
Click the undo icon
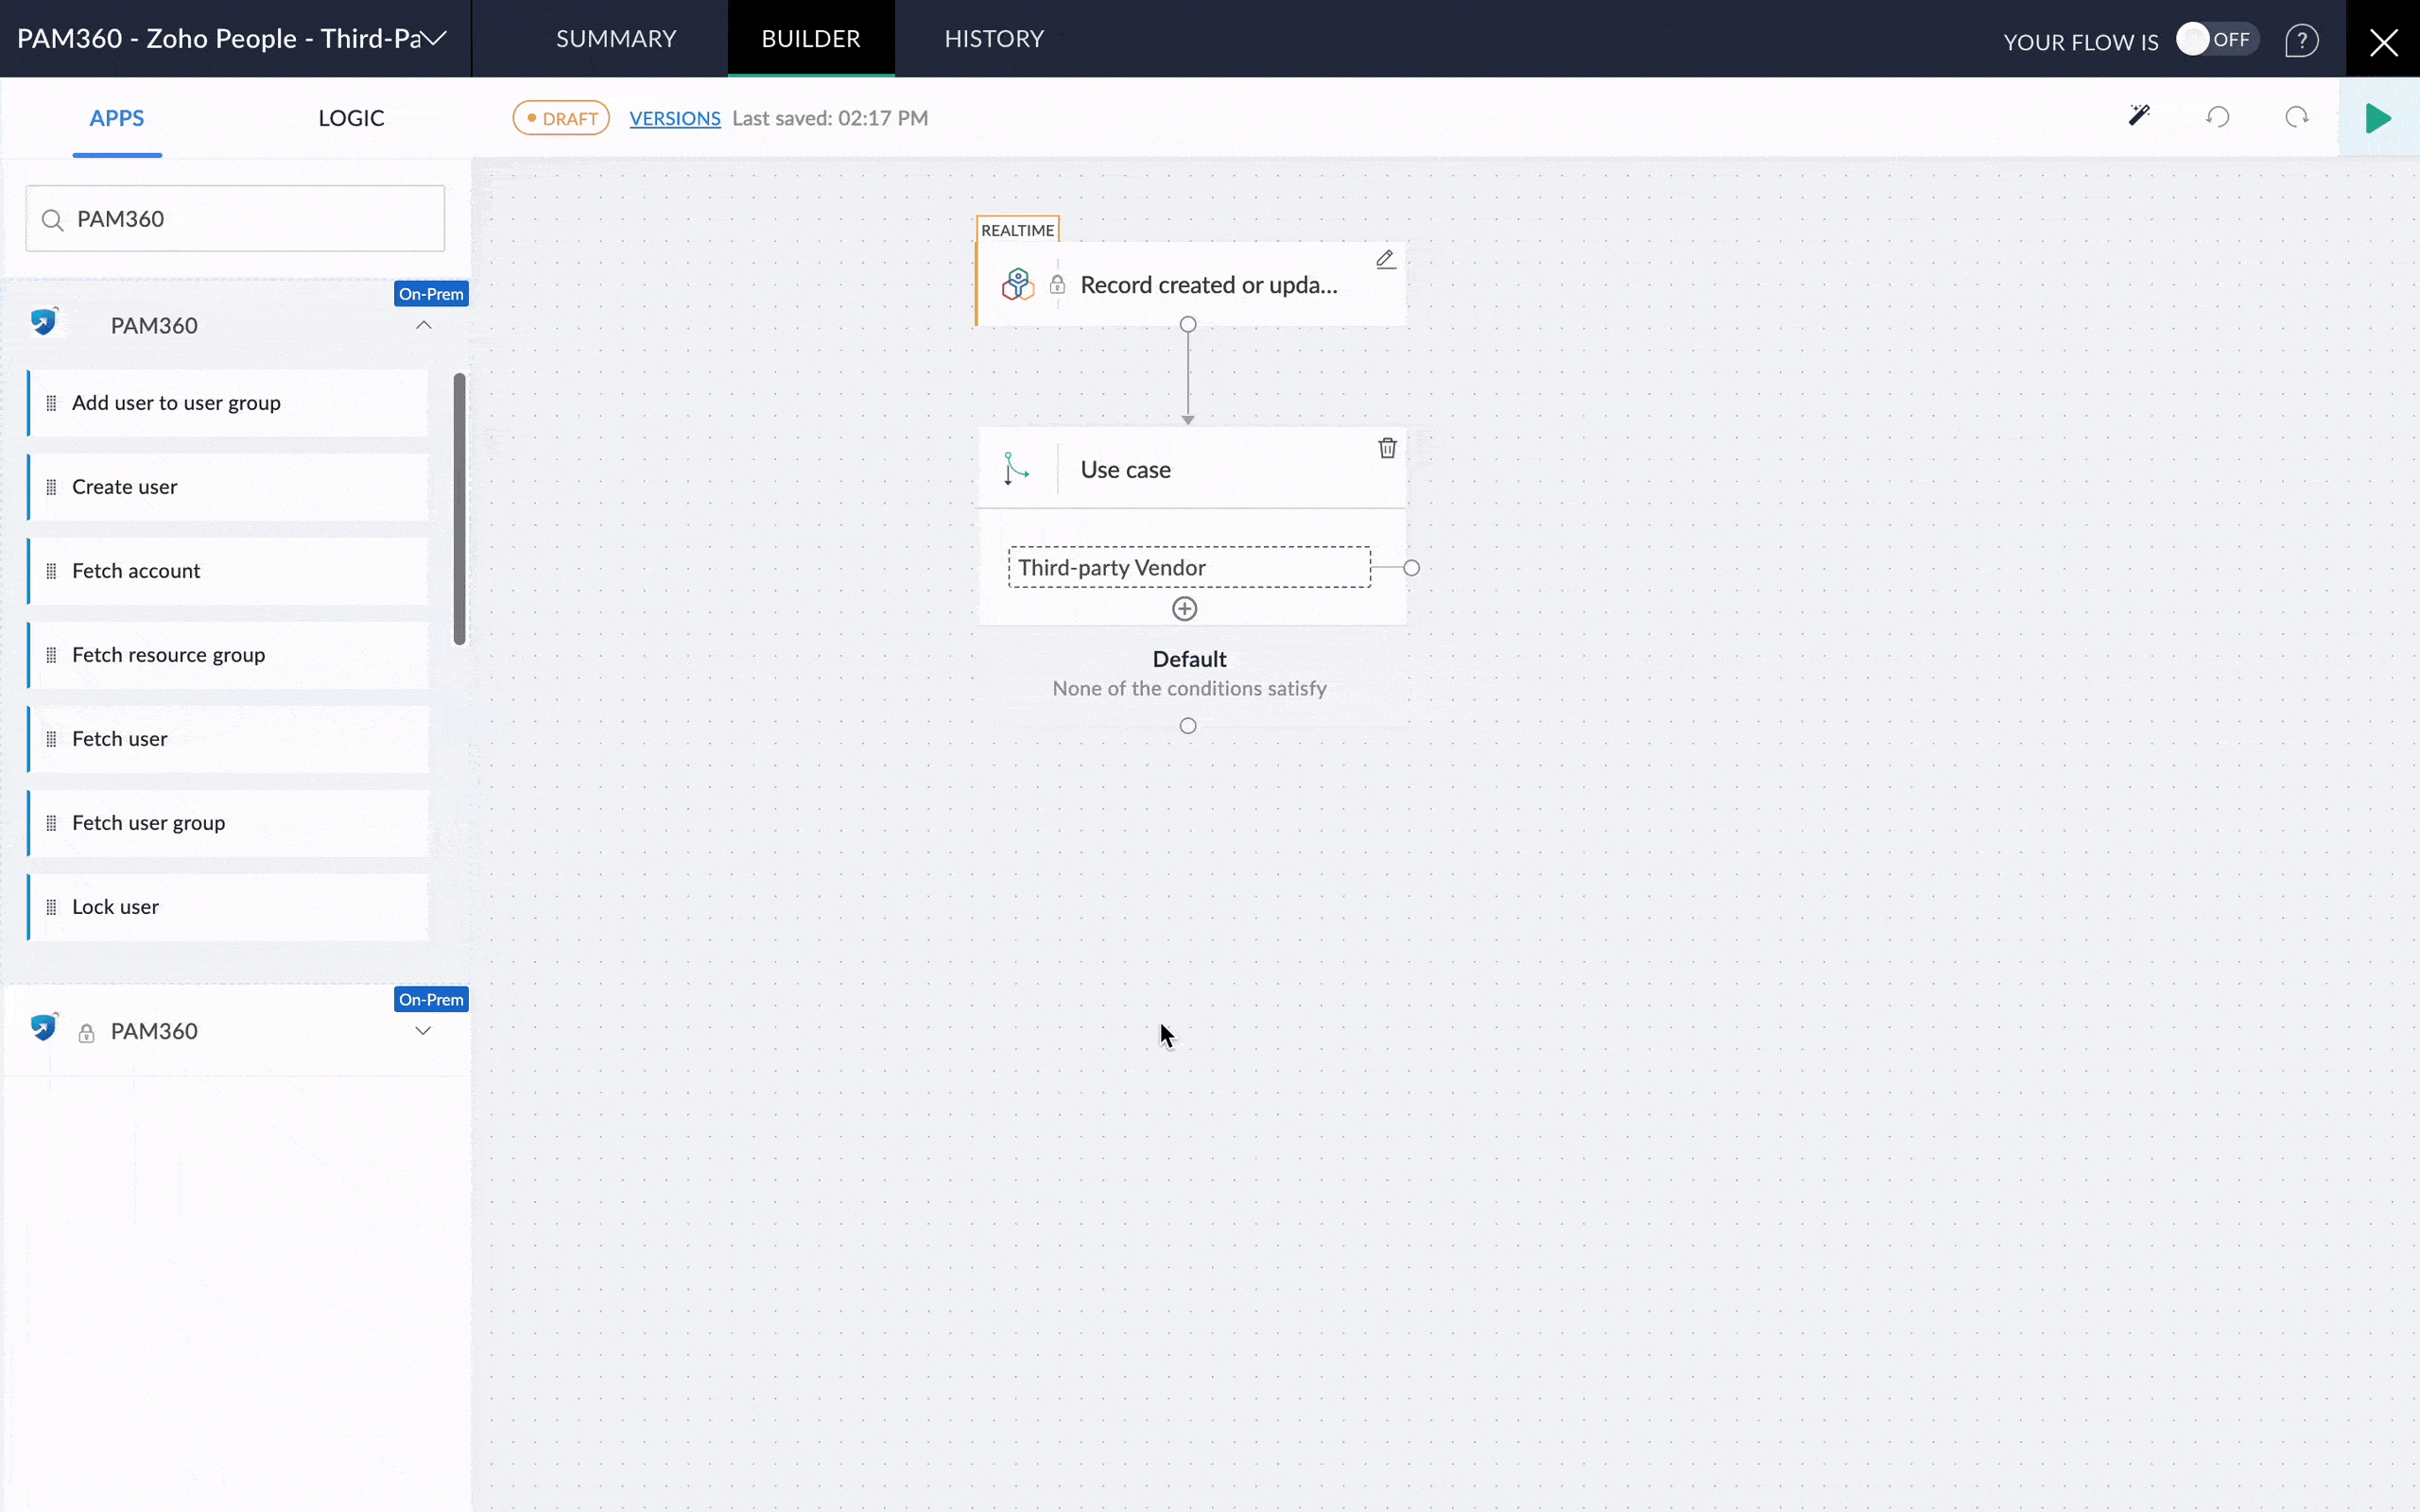(2218, 117)
